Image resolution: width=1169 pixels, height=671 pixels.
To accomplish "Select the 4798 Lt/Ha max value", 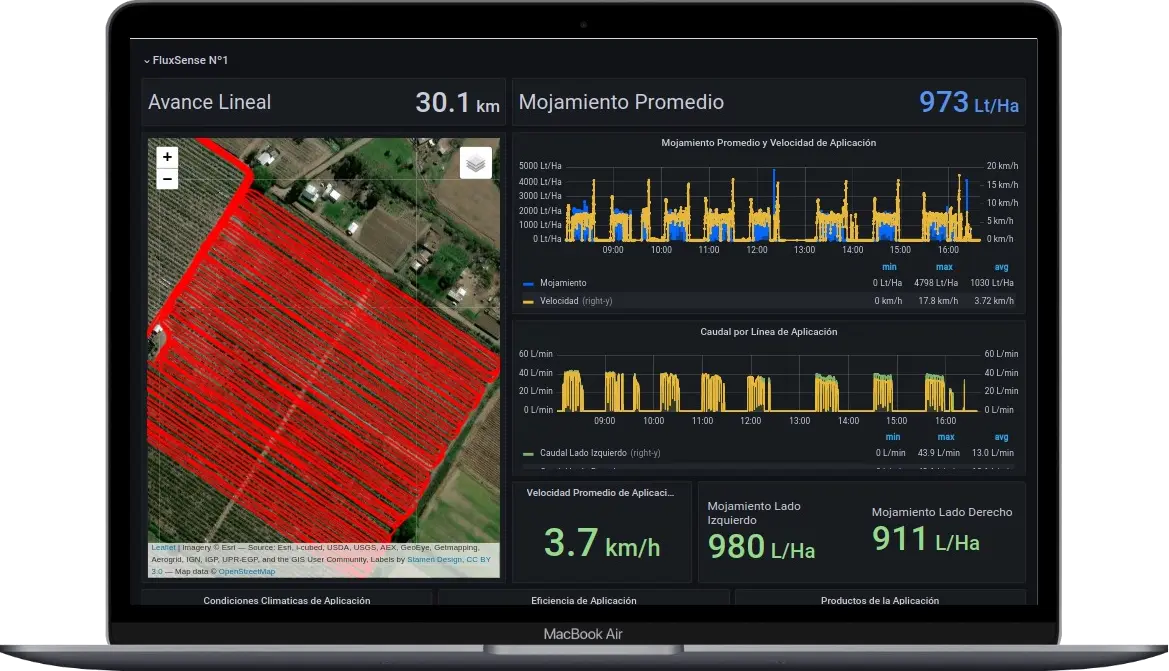I will pyautogui.click(x=936, y=283).
